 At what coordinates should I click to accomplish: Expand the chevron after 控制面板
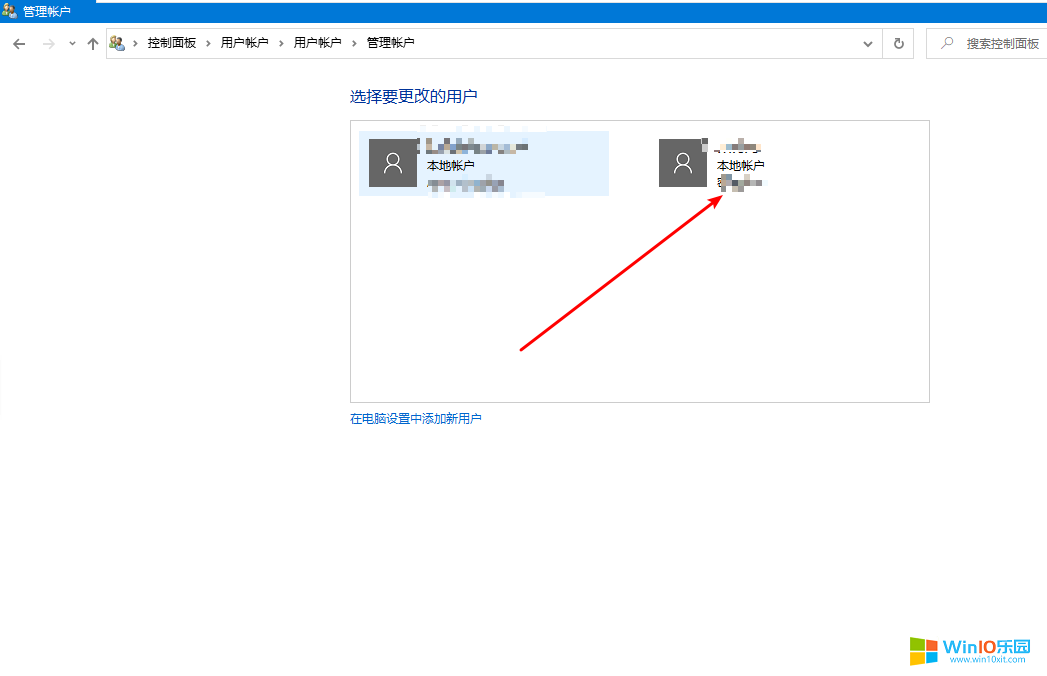tap(208, 43)
